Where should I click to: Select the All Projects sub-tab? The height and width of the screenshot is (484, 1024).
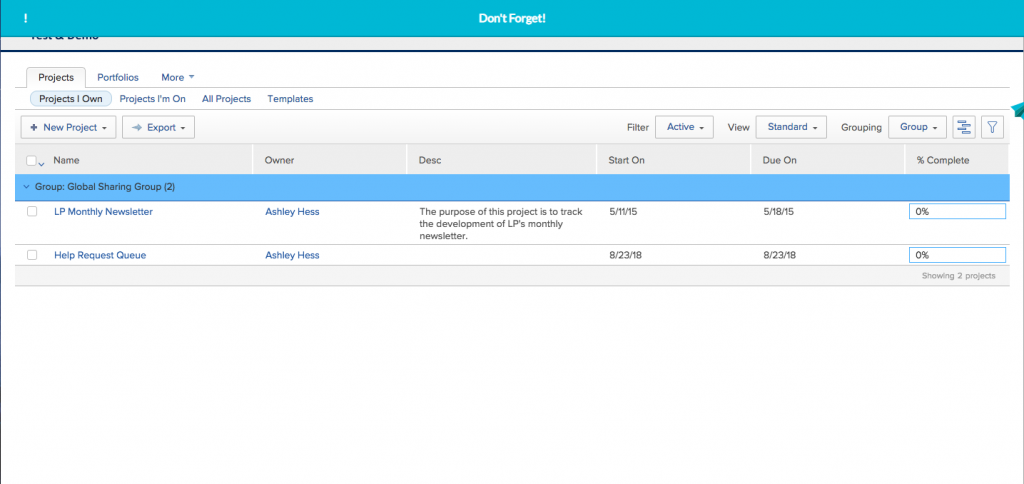click(x=226, y=99)
